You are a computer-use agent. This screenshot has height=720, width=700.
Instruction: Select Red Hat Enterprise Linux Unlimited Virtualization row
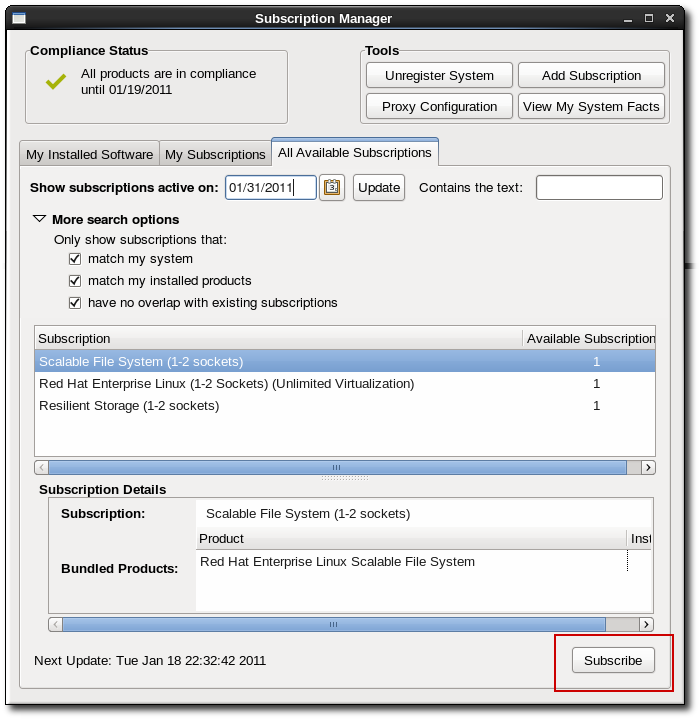(x=345, y=383)
